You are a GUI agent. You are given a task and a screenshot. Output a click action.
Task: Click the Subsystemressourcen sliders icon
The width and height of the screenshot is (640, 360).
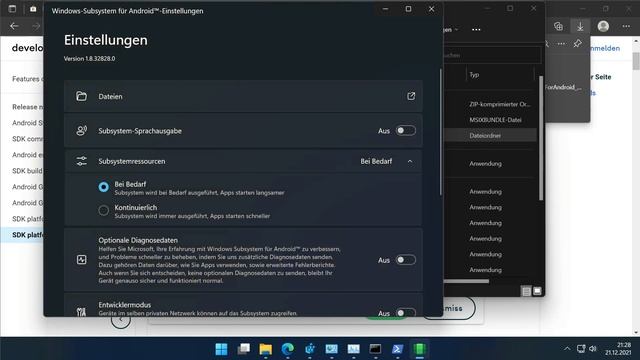(81, 161)
